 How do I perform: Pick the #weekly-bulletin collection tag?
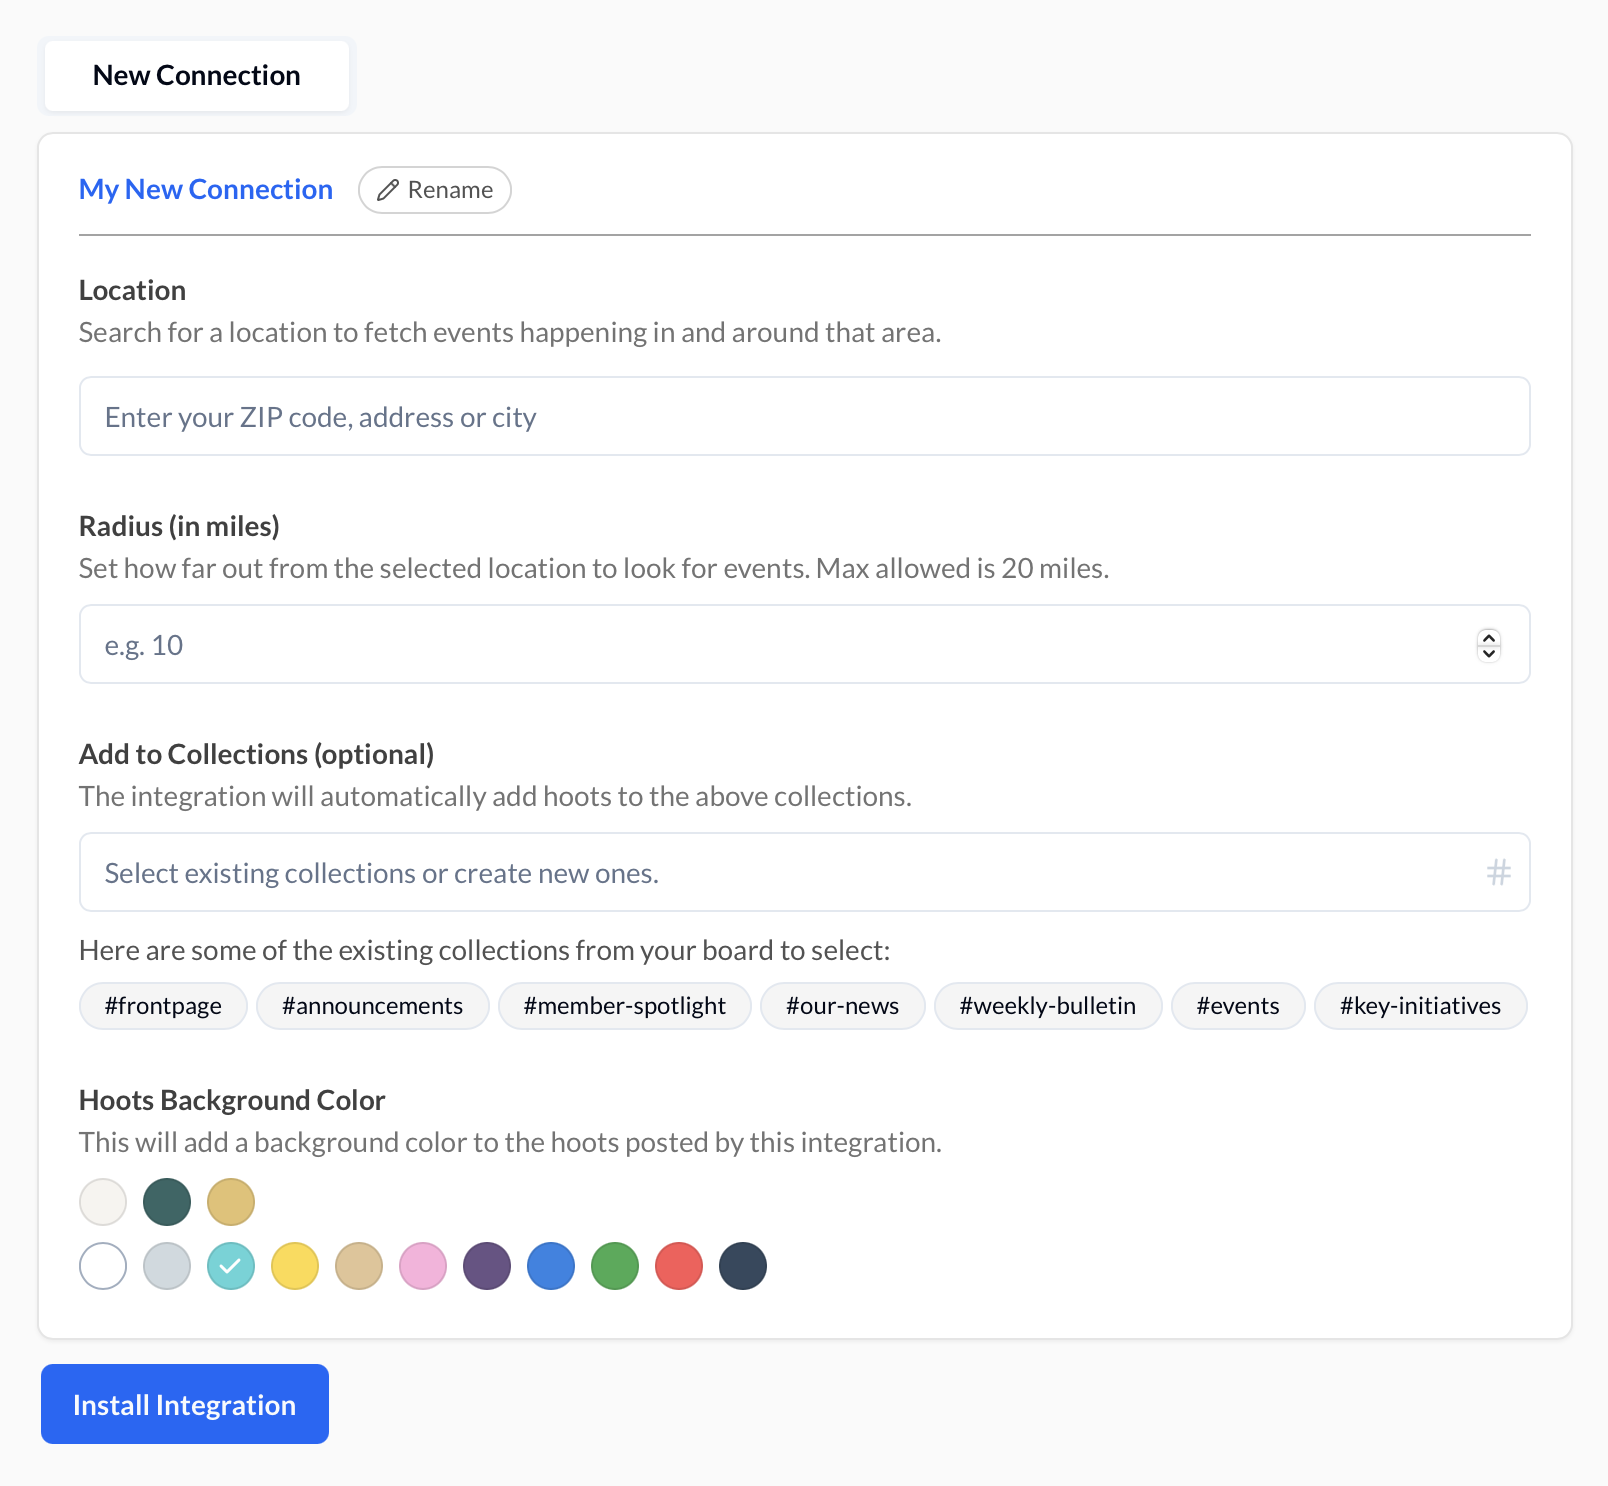(1047, 1006)
